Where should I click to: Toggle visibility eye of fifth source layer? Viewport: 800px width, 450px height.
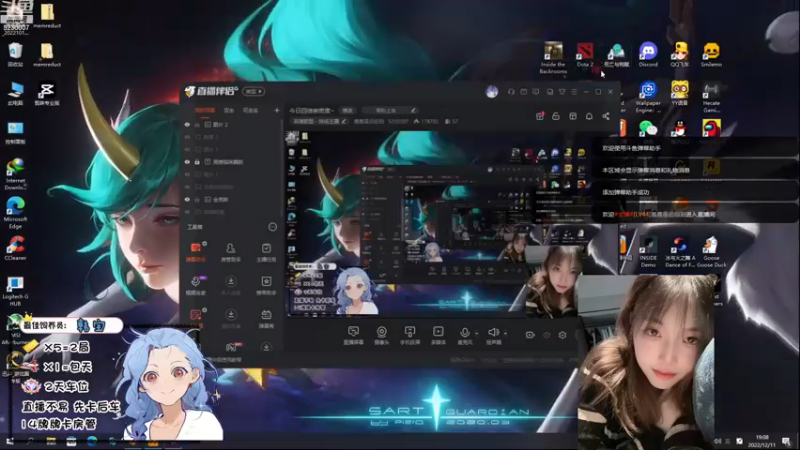point(187,174)
